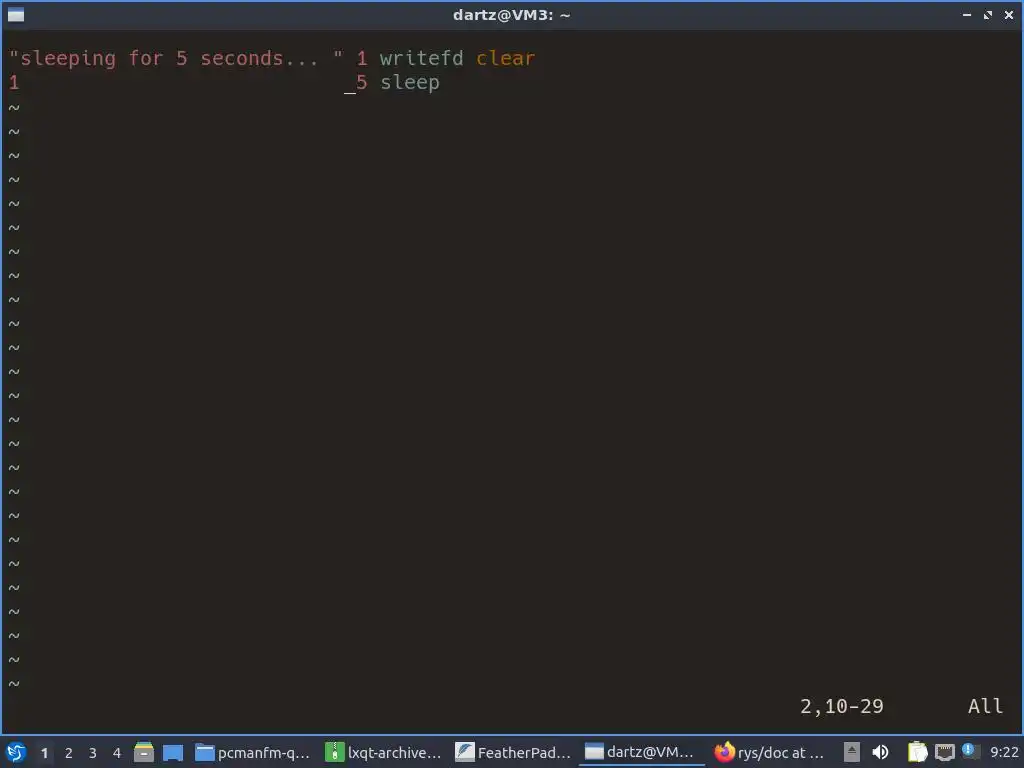Click the leading '1' on line two
Image resolution: width=1024 pixels, height=768 pixels.
[x=14, y=83]
